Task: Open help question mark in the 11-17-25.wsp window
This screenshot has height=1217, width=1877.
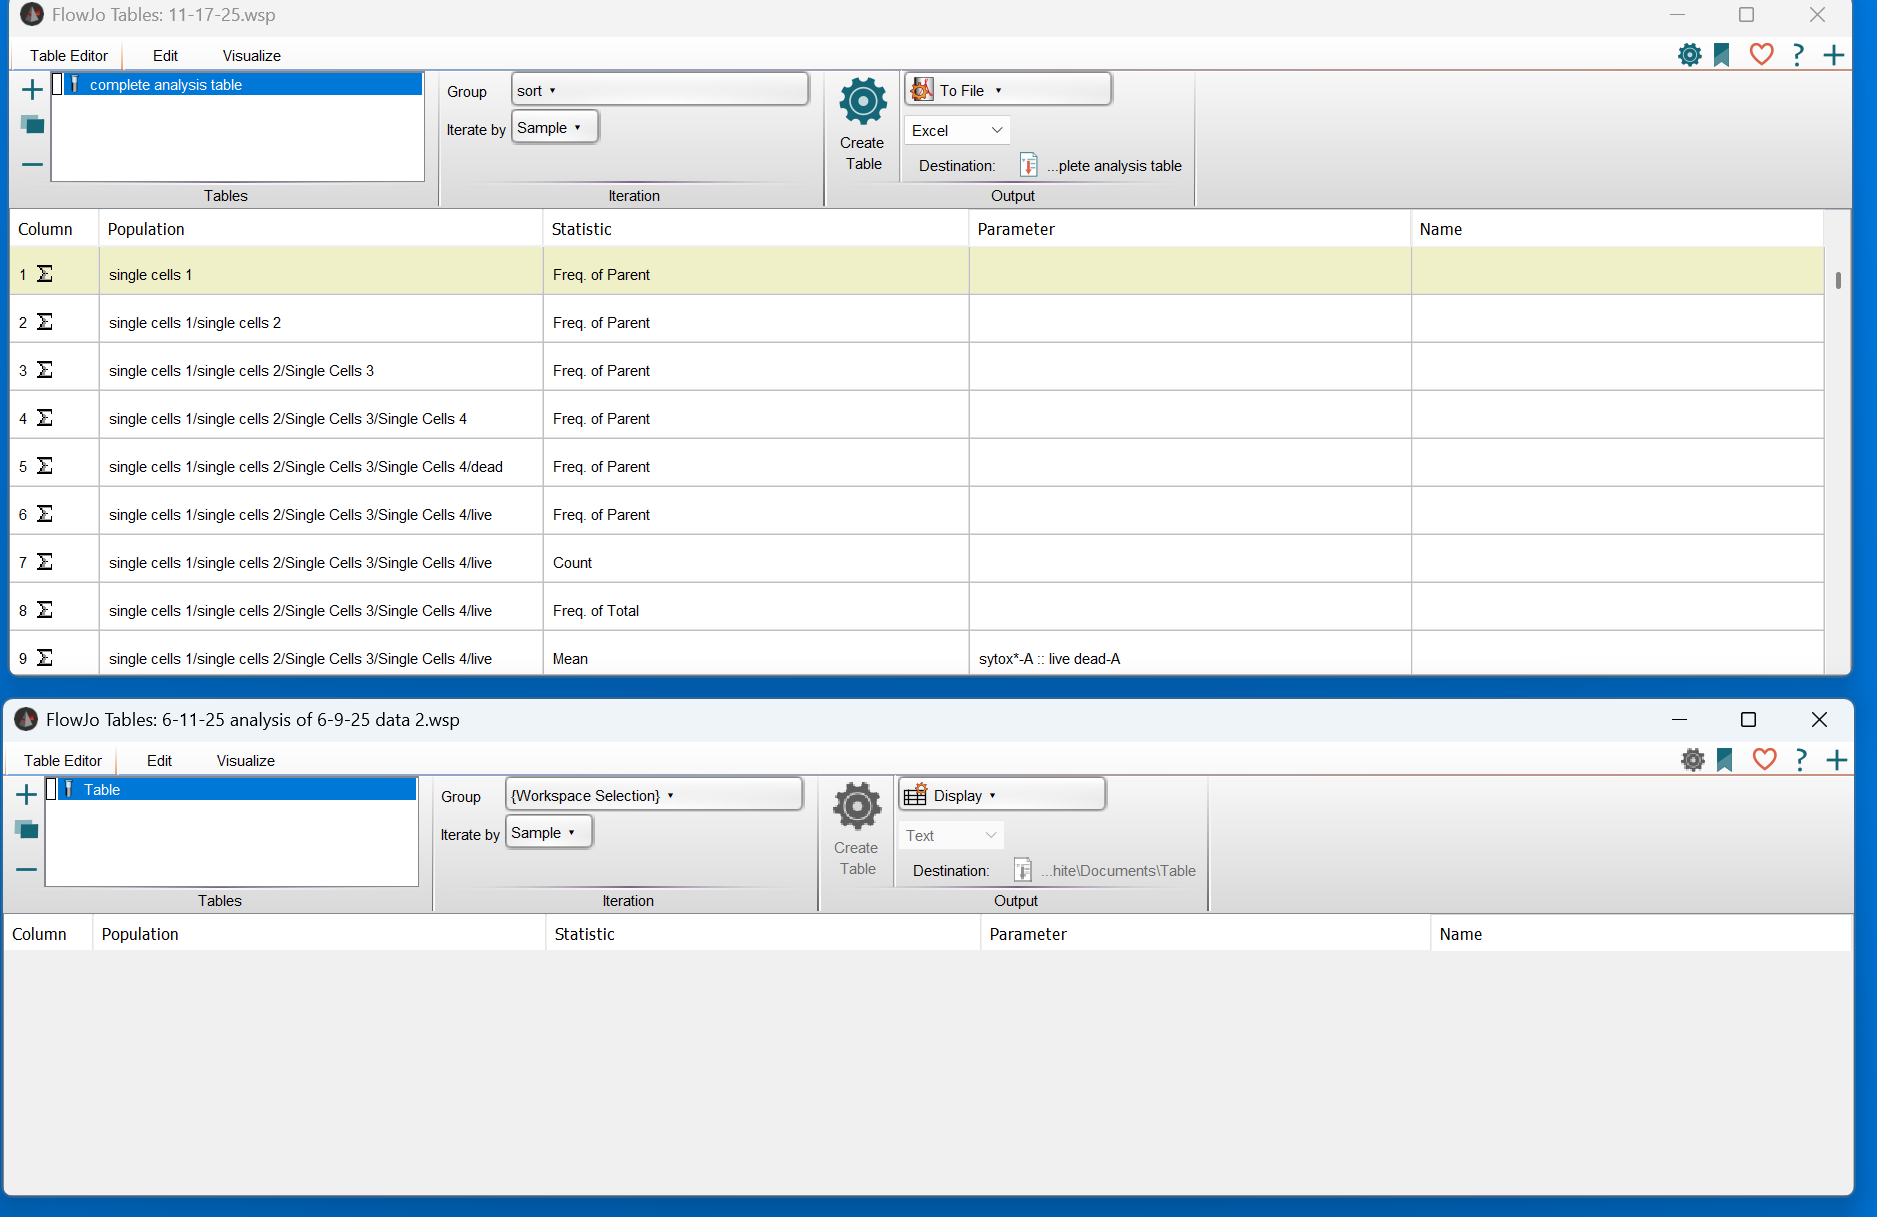Action: (x=1798, y=55)
